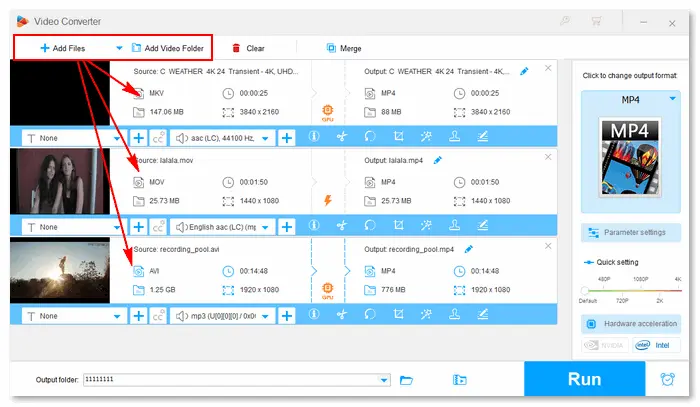
Task: Apply effects wand on recording_pool.avi row
Action: coord(426,314)
